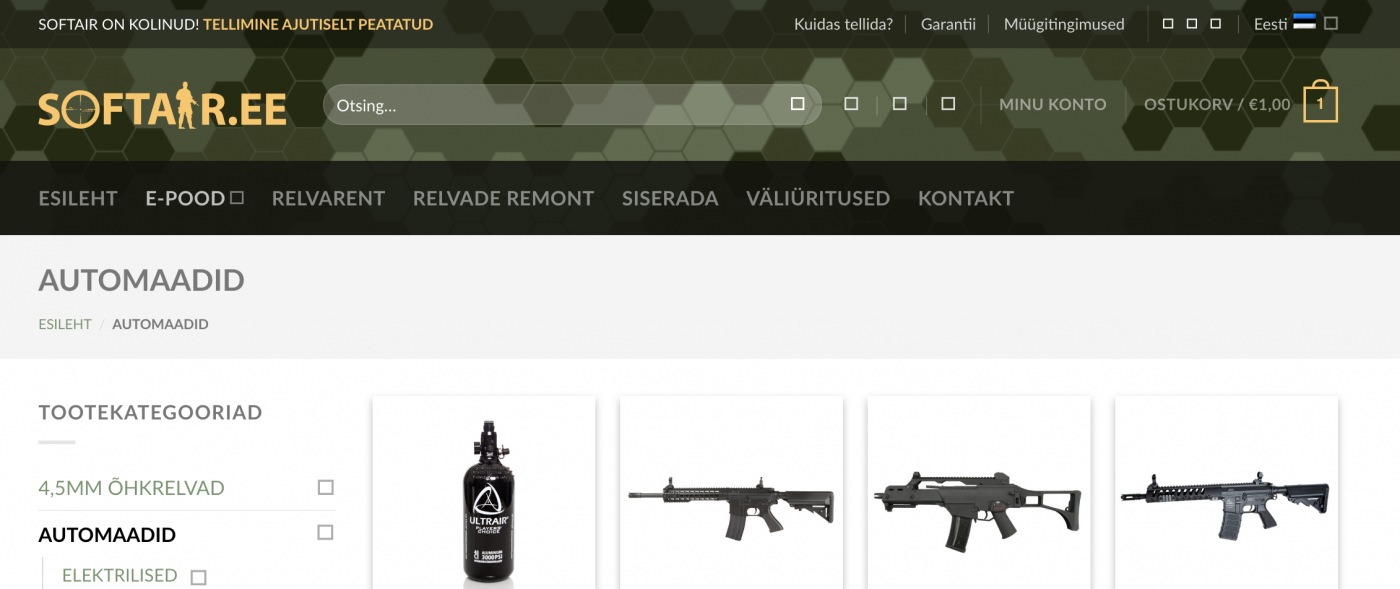Click the shopping bag cart icon
The height and width of the screenshot is (589, 1400).
[1320, 102]
